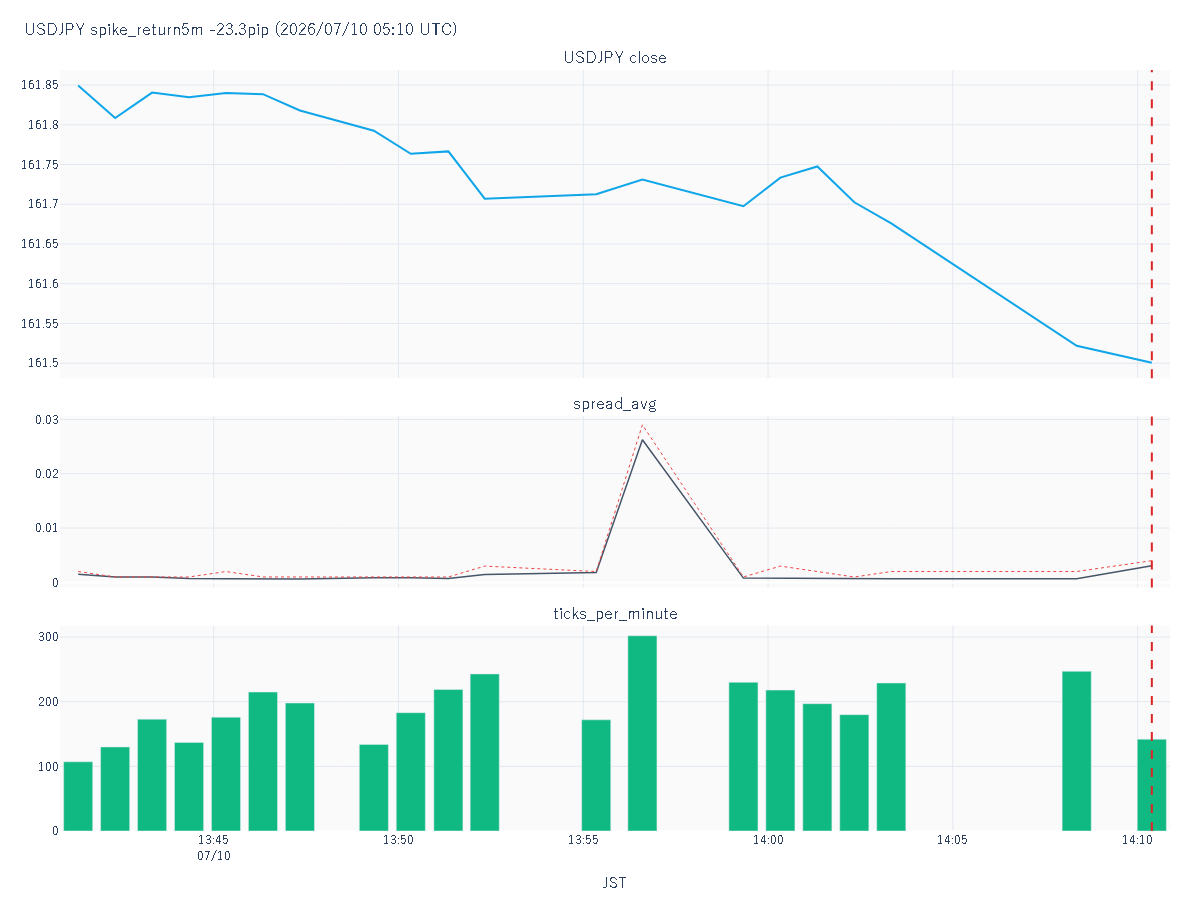Click the close line local peak near 14:01

click(x=817, y=166)
